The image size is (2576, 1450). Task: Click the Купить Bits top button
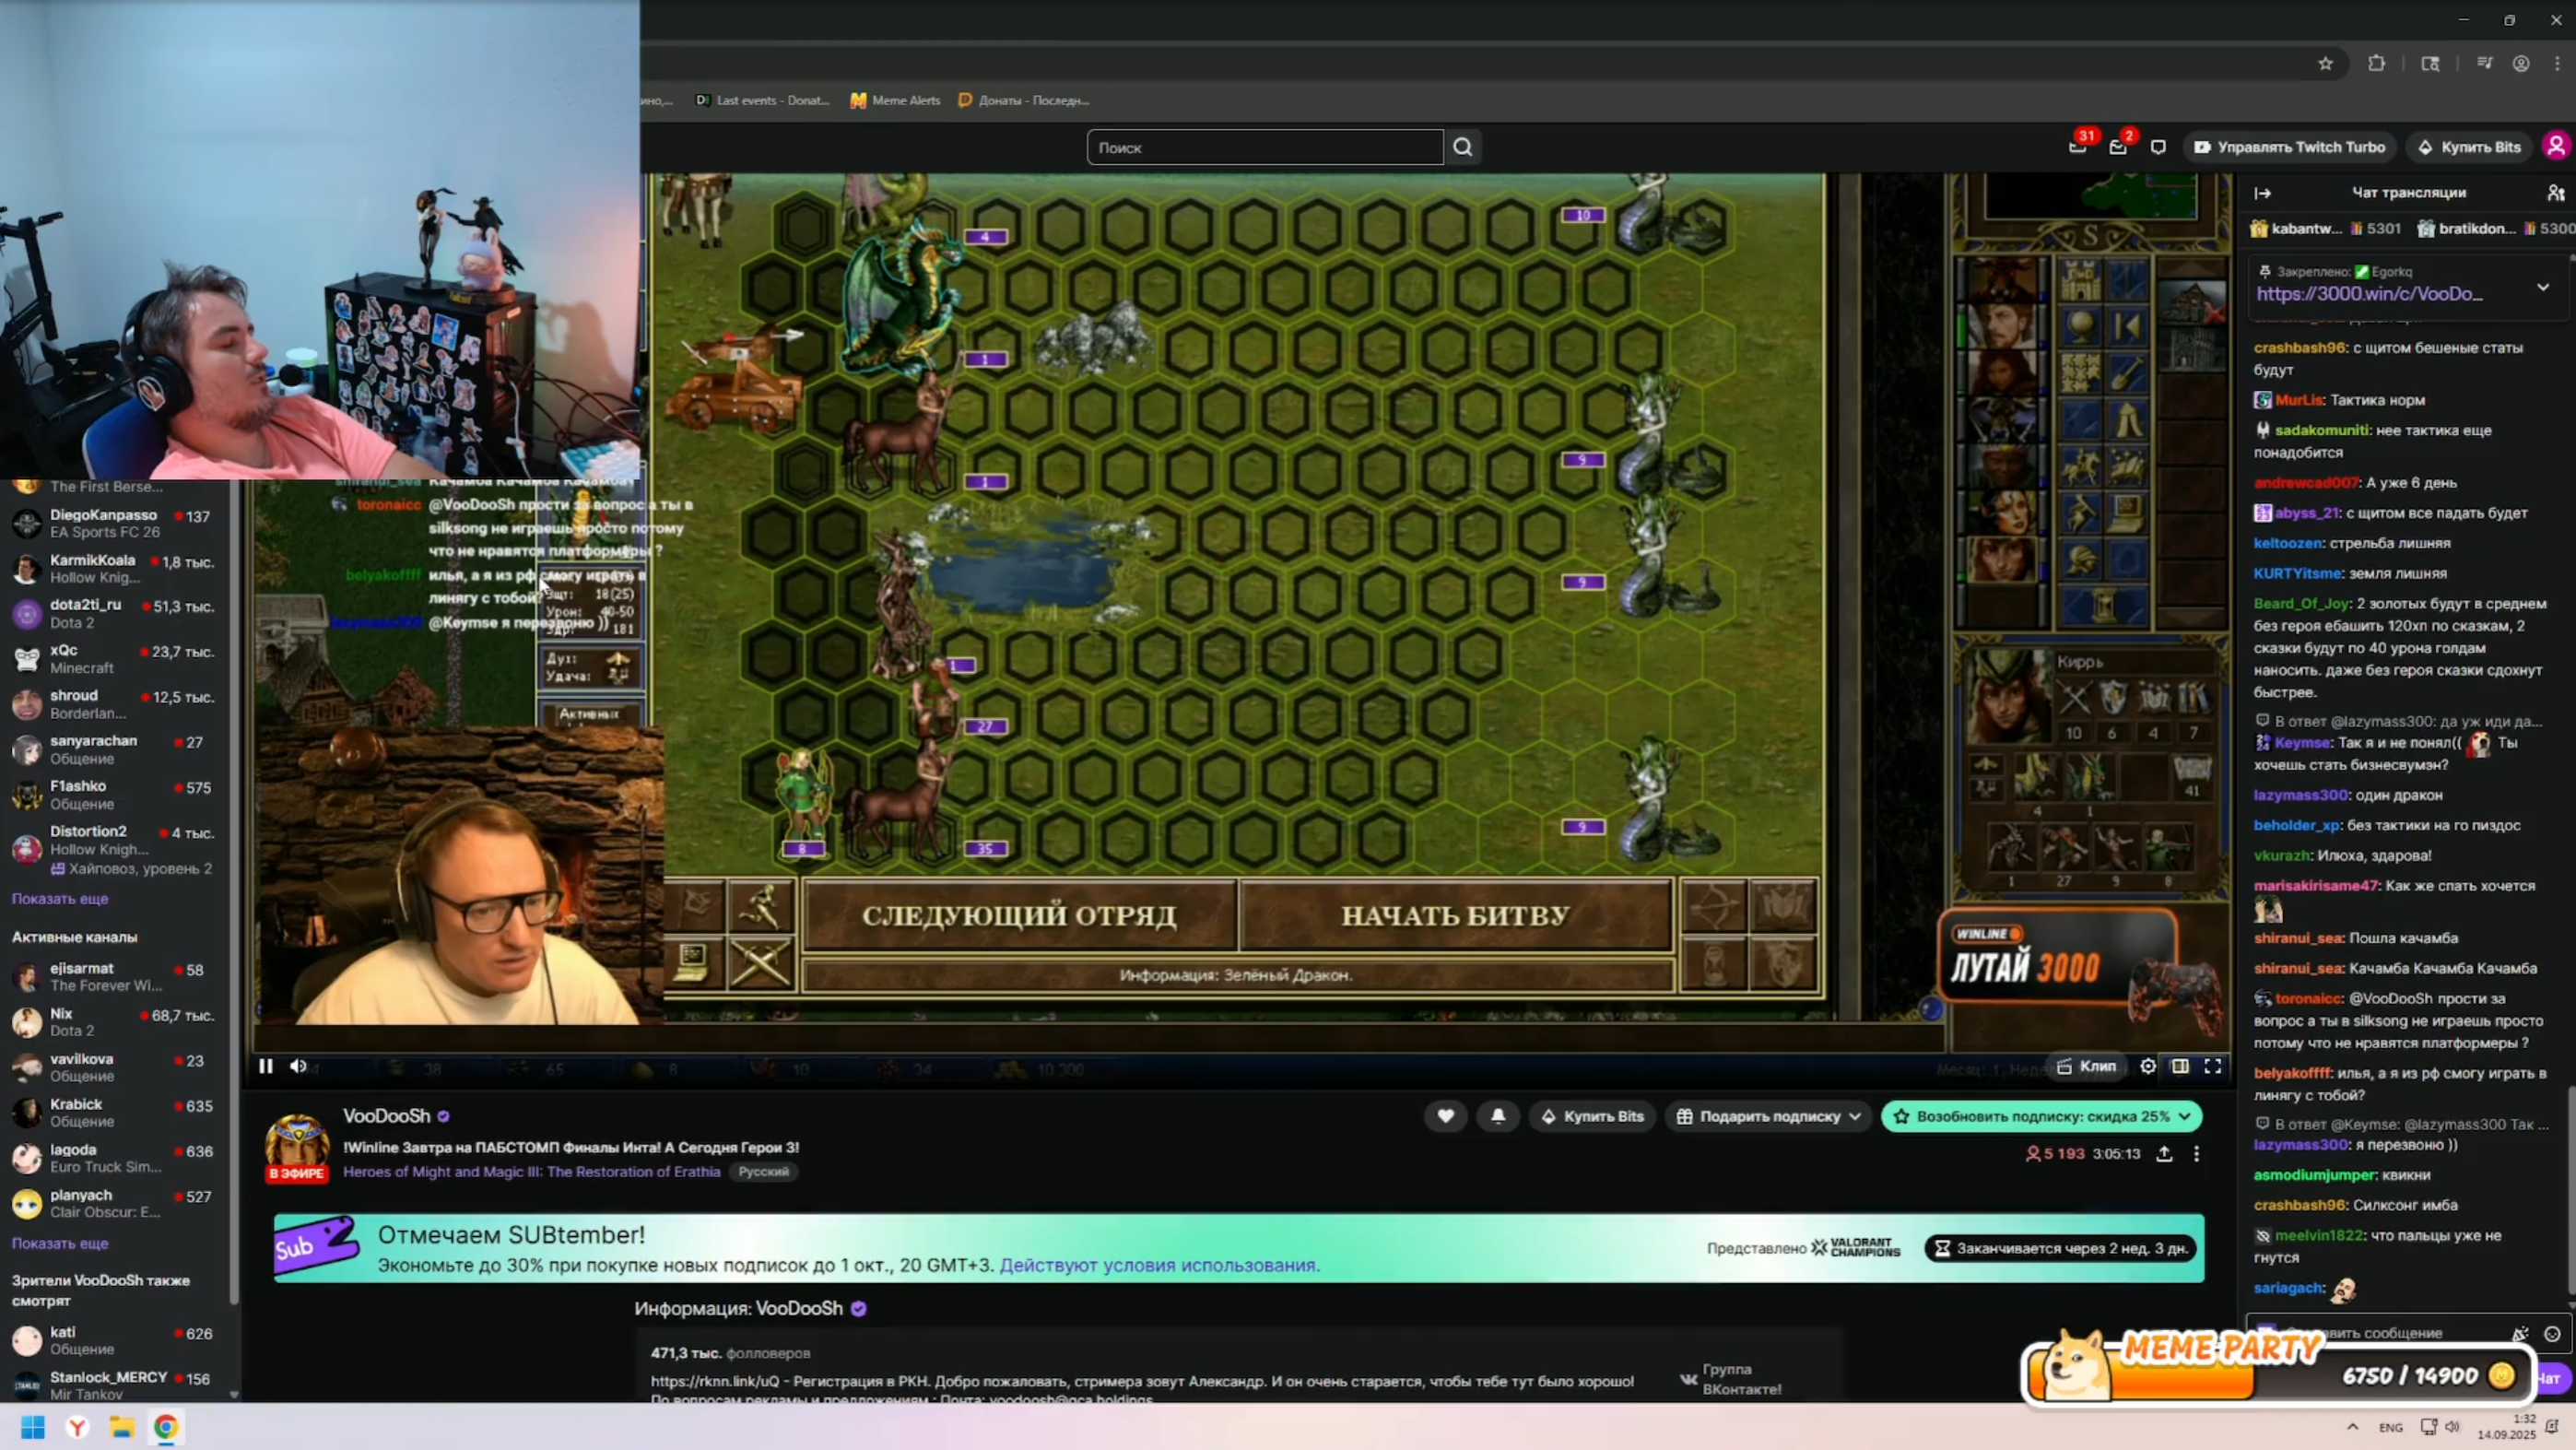pyautogui.click(x=2469, y=147)
